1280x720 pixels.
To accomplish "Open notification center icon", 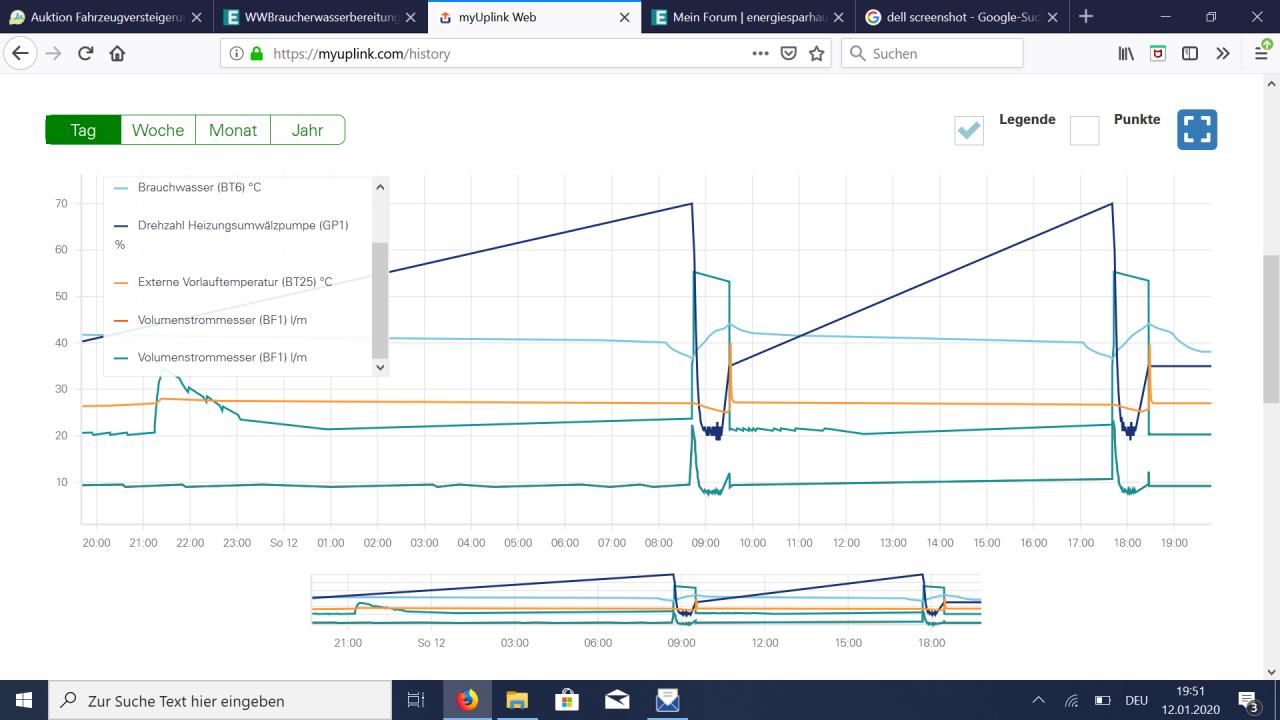I will coord(1249,700).
